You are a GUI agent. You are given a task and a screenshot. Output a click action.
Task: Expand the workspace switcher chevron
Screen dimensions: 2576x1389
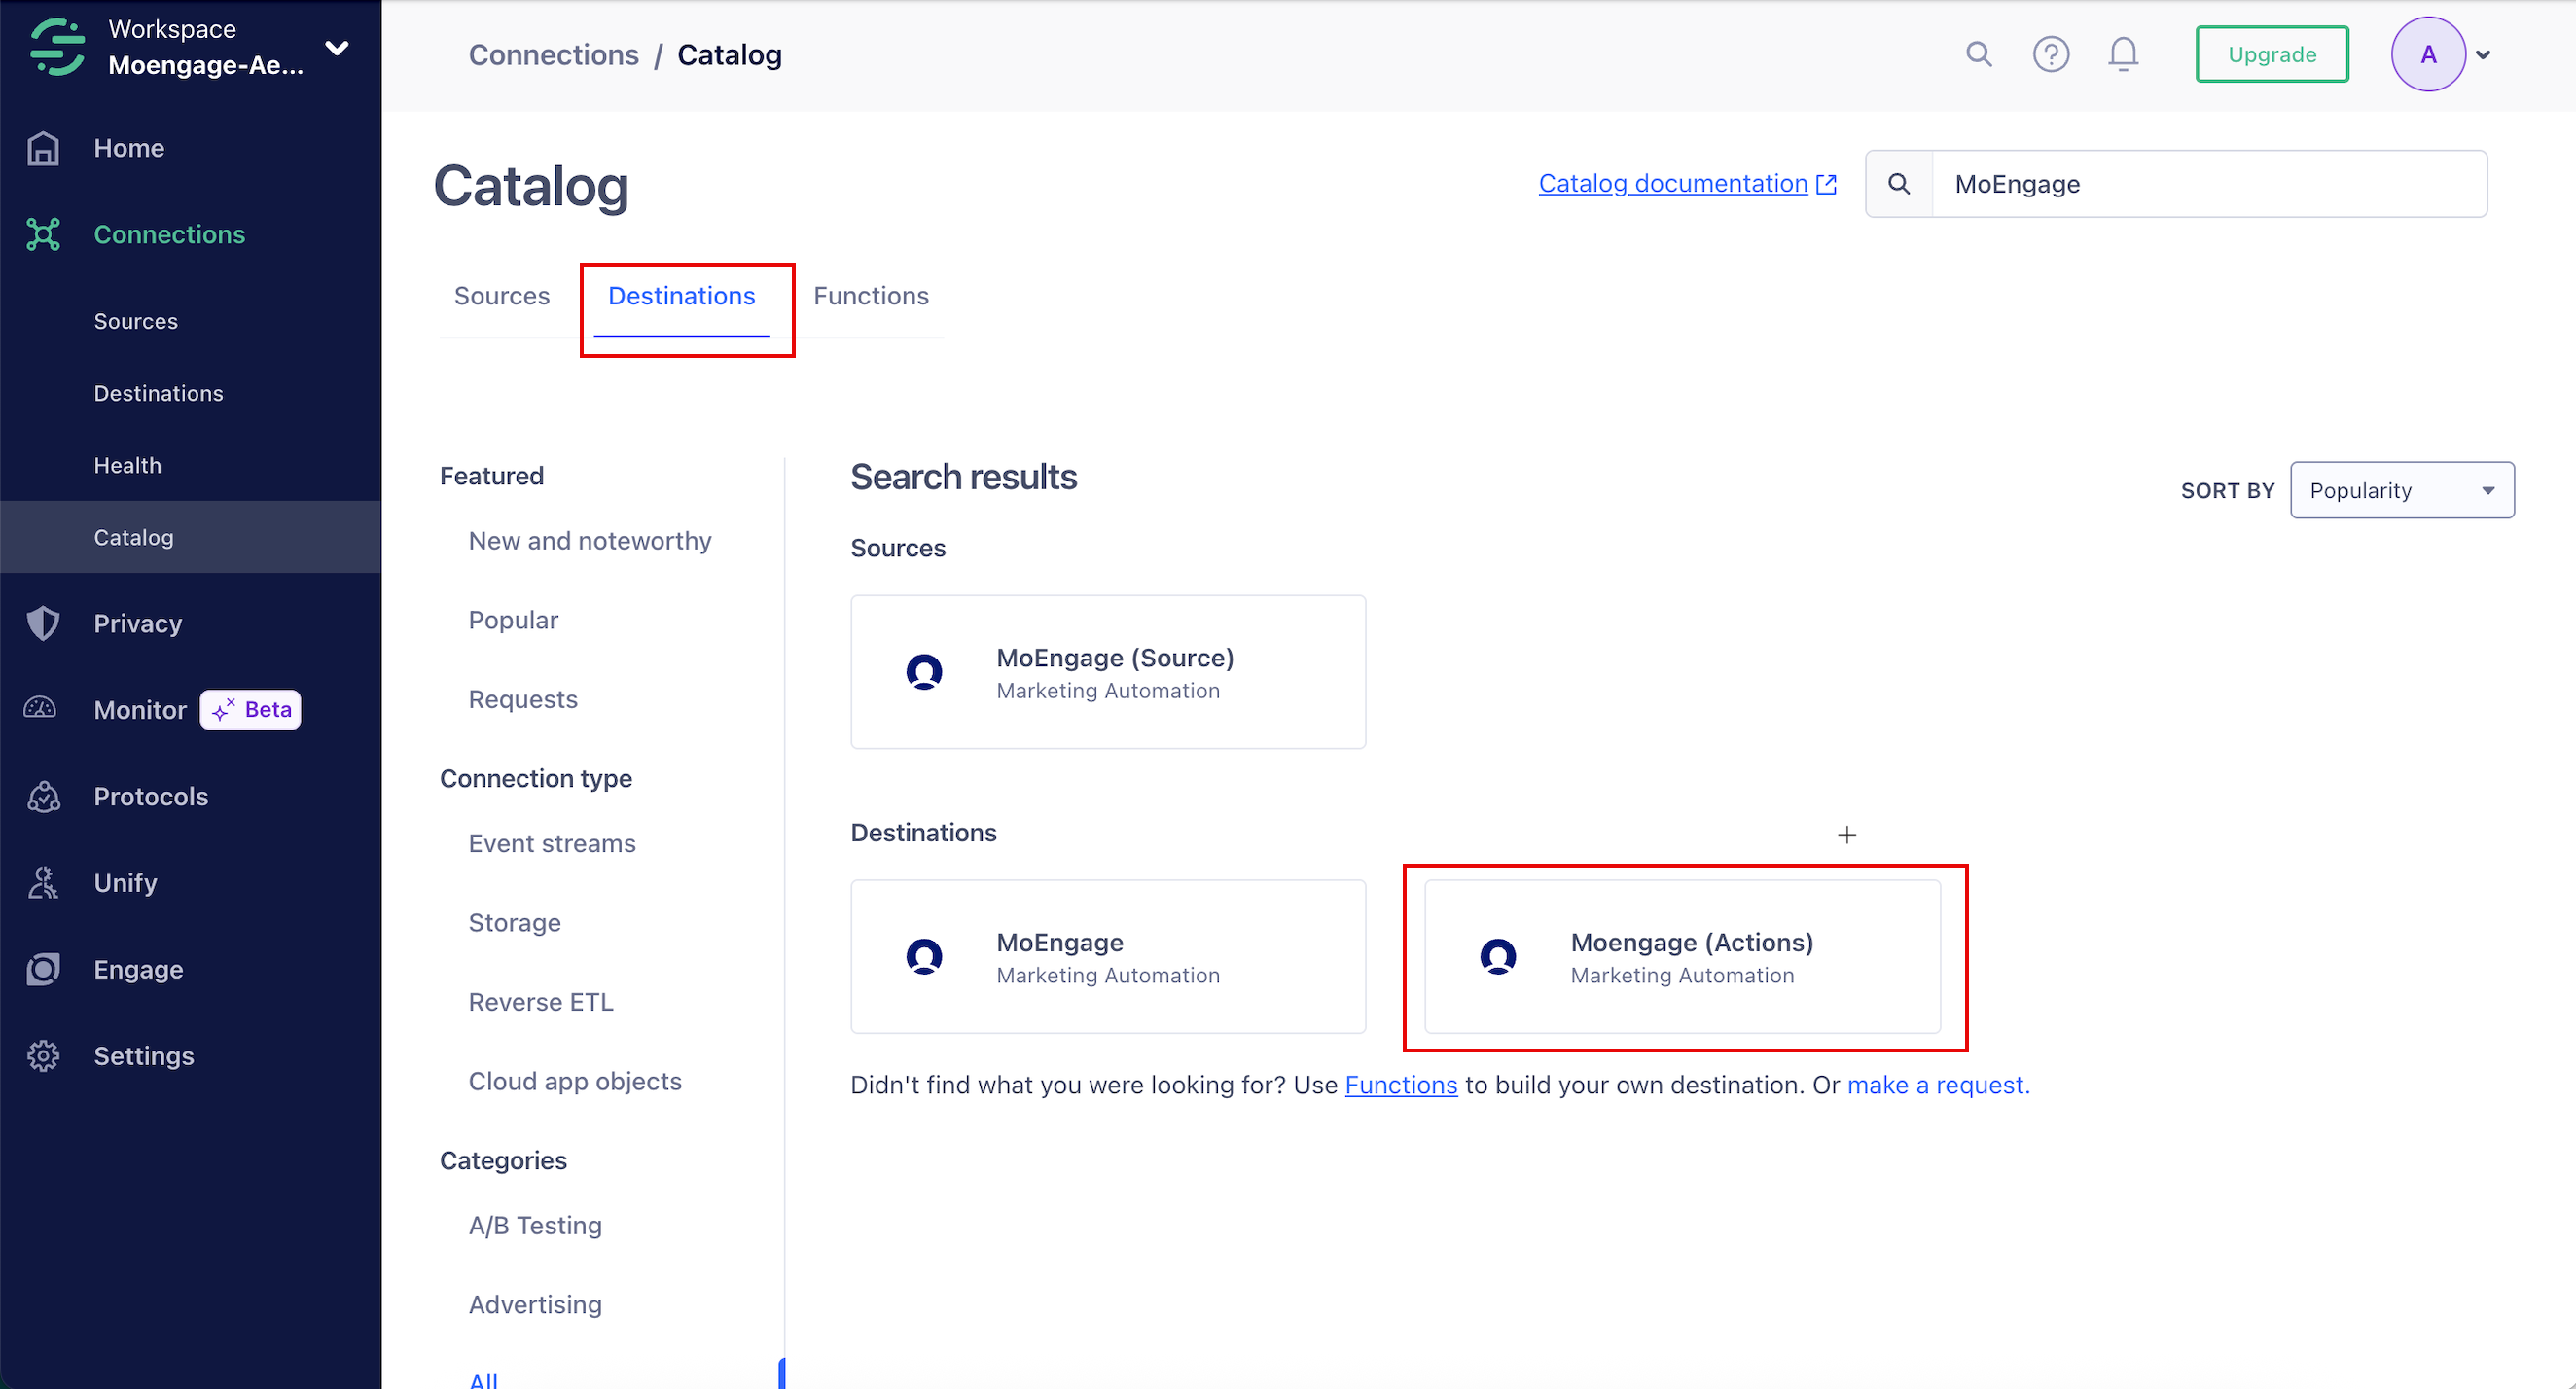pyautogui.click(x=337, y=47)
